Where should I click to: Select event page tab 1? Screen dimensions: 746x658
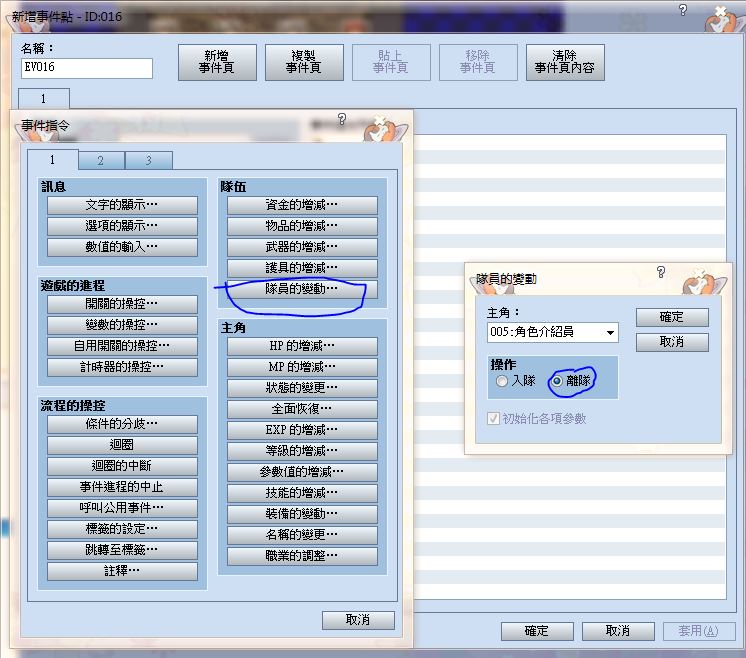[44, 98]
